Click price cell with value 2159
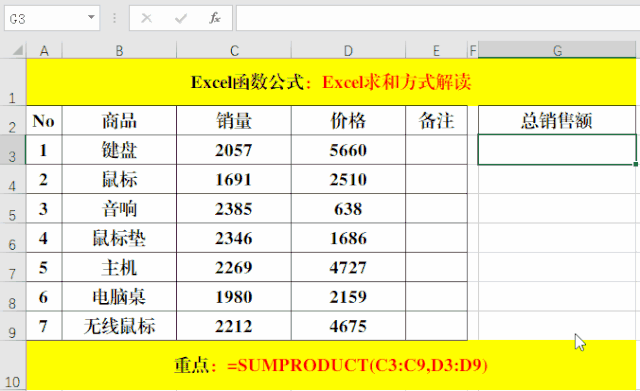 pos(348,297)
